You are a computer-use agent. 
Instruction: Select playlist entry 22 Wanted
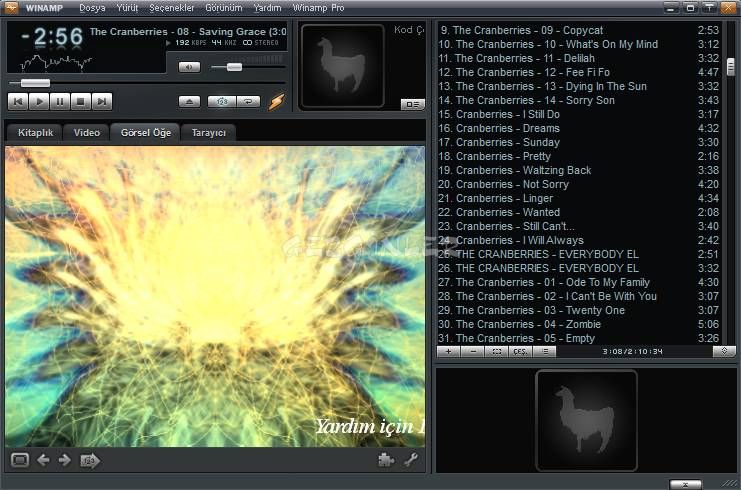coord(579,213)
